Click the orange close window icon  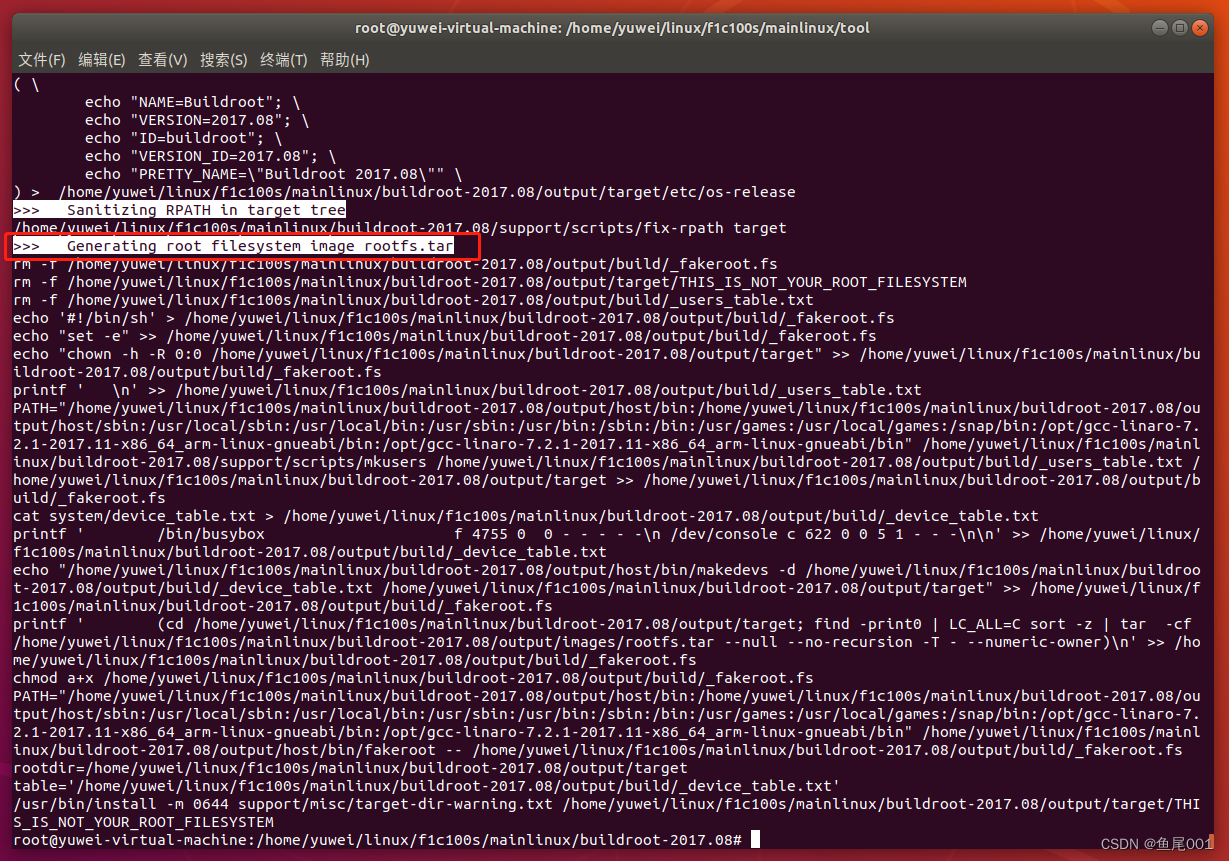(1199, 27)
